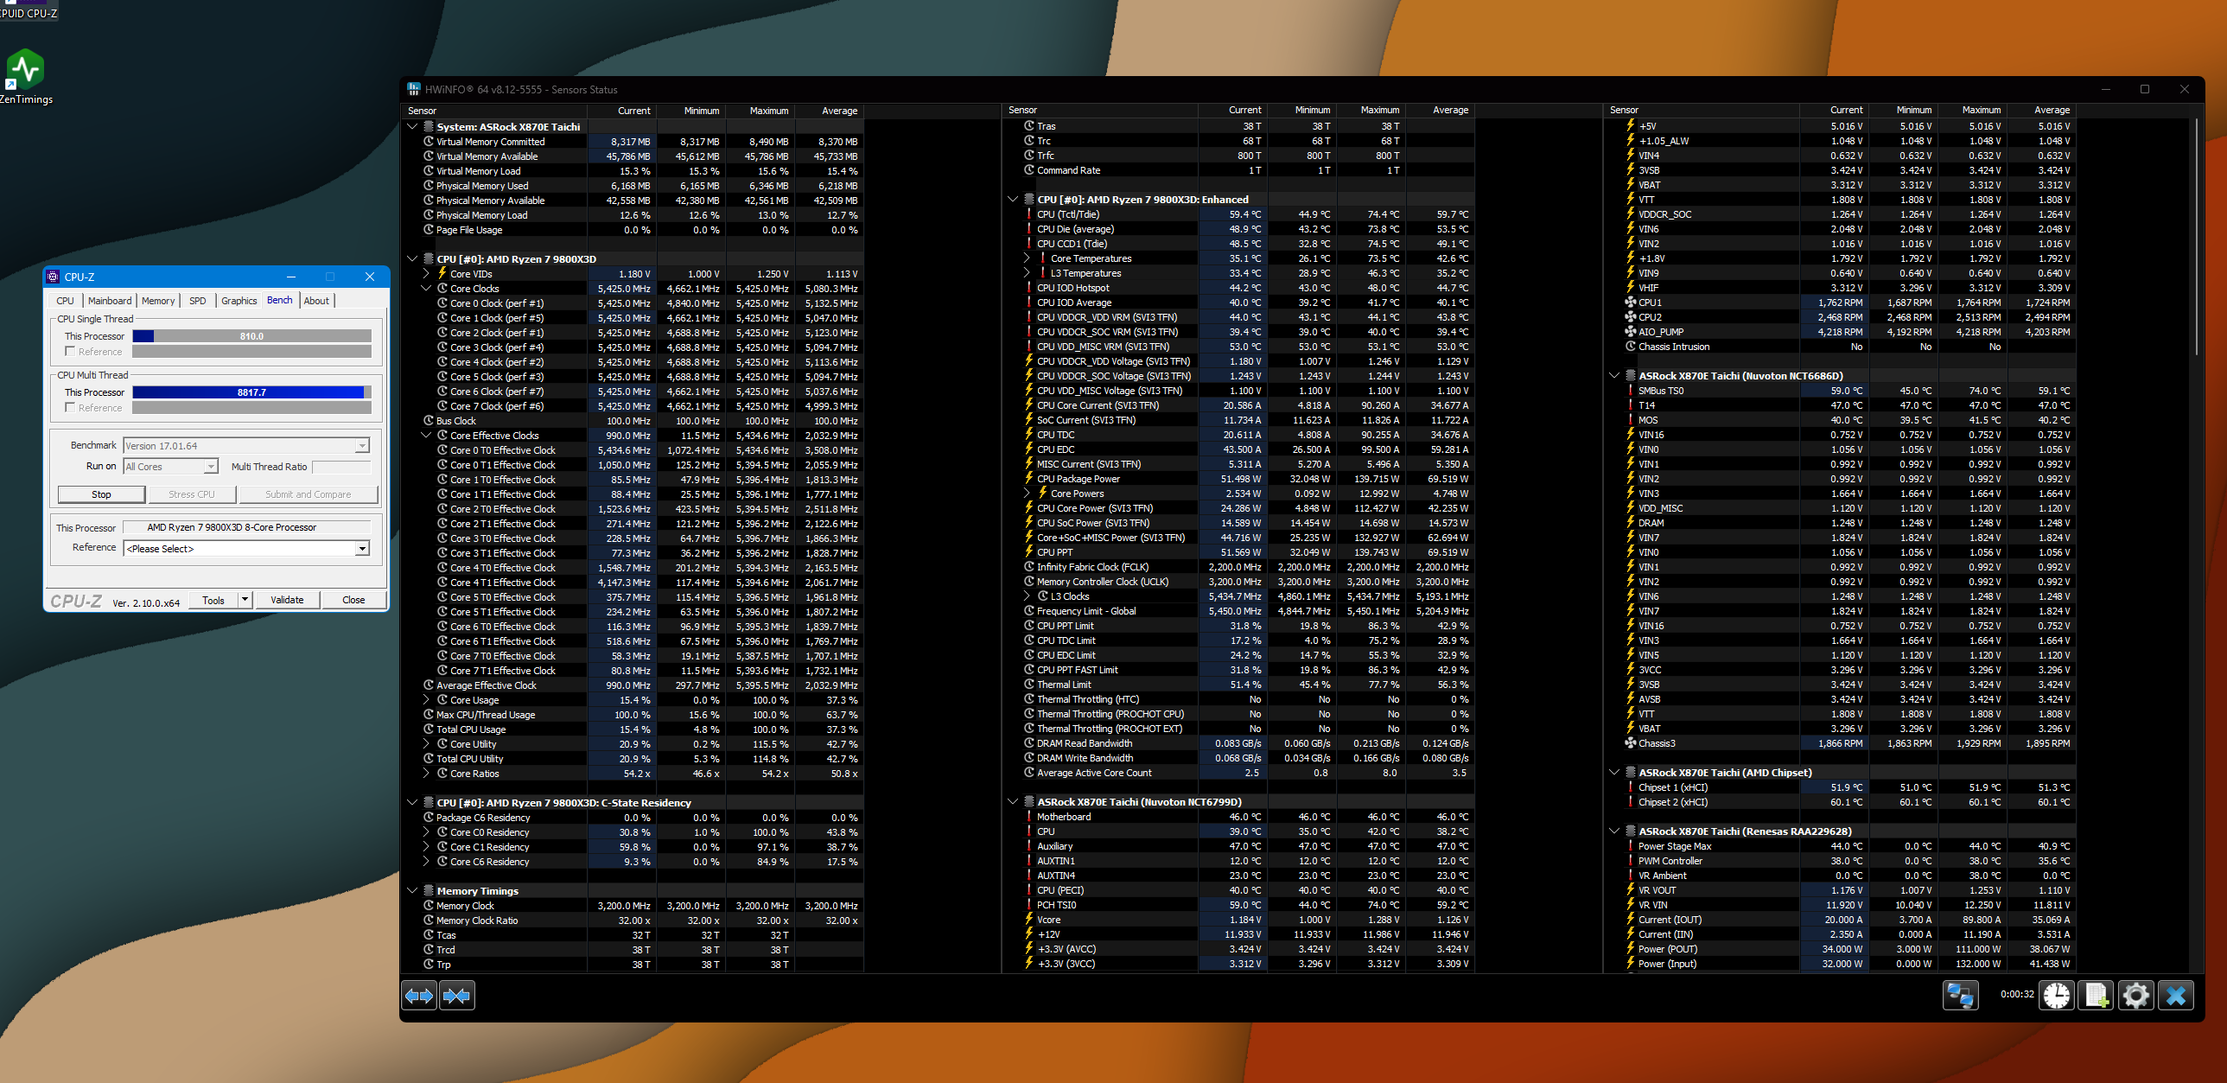Click the Multi Thread 8817.7 score bar
Image resolution: width=2227 pixels, height=1083 pixels.
click(252, 393)
